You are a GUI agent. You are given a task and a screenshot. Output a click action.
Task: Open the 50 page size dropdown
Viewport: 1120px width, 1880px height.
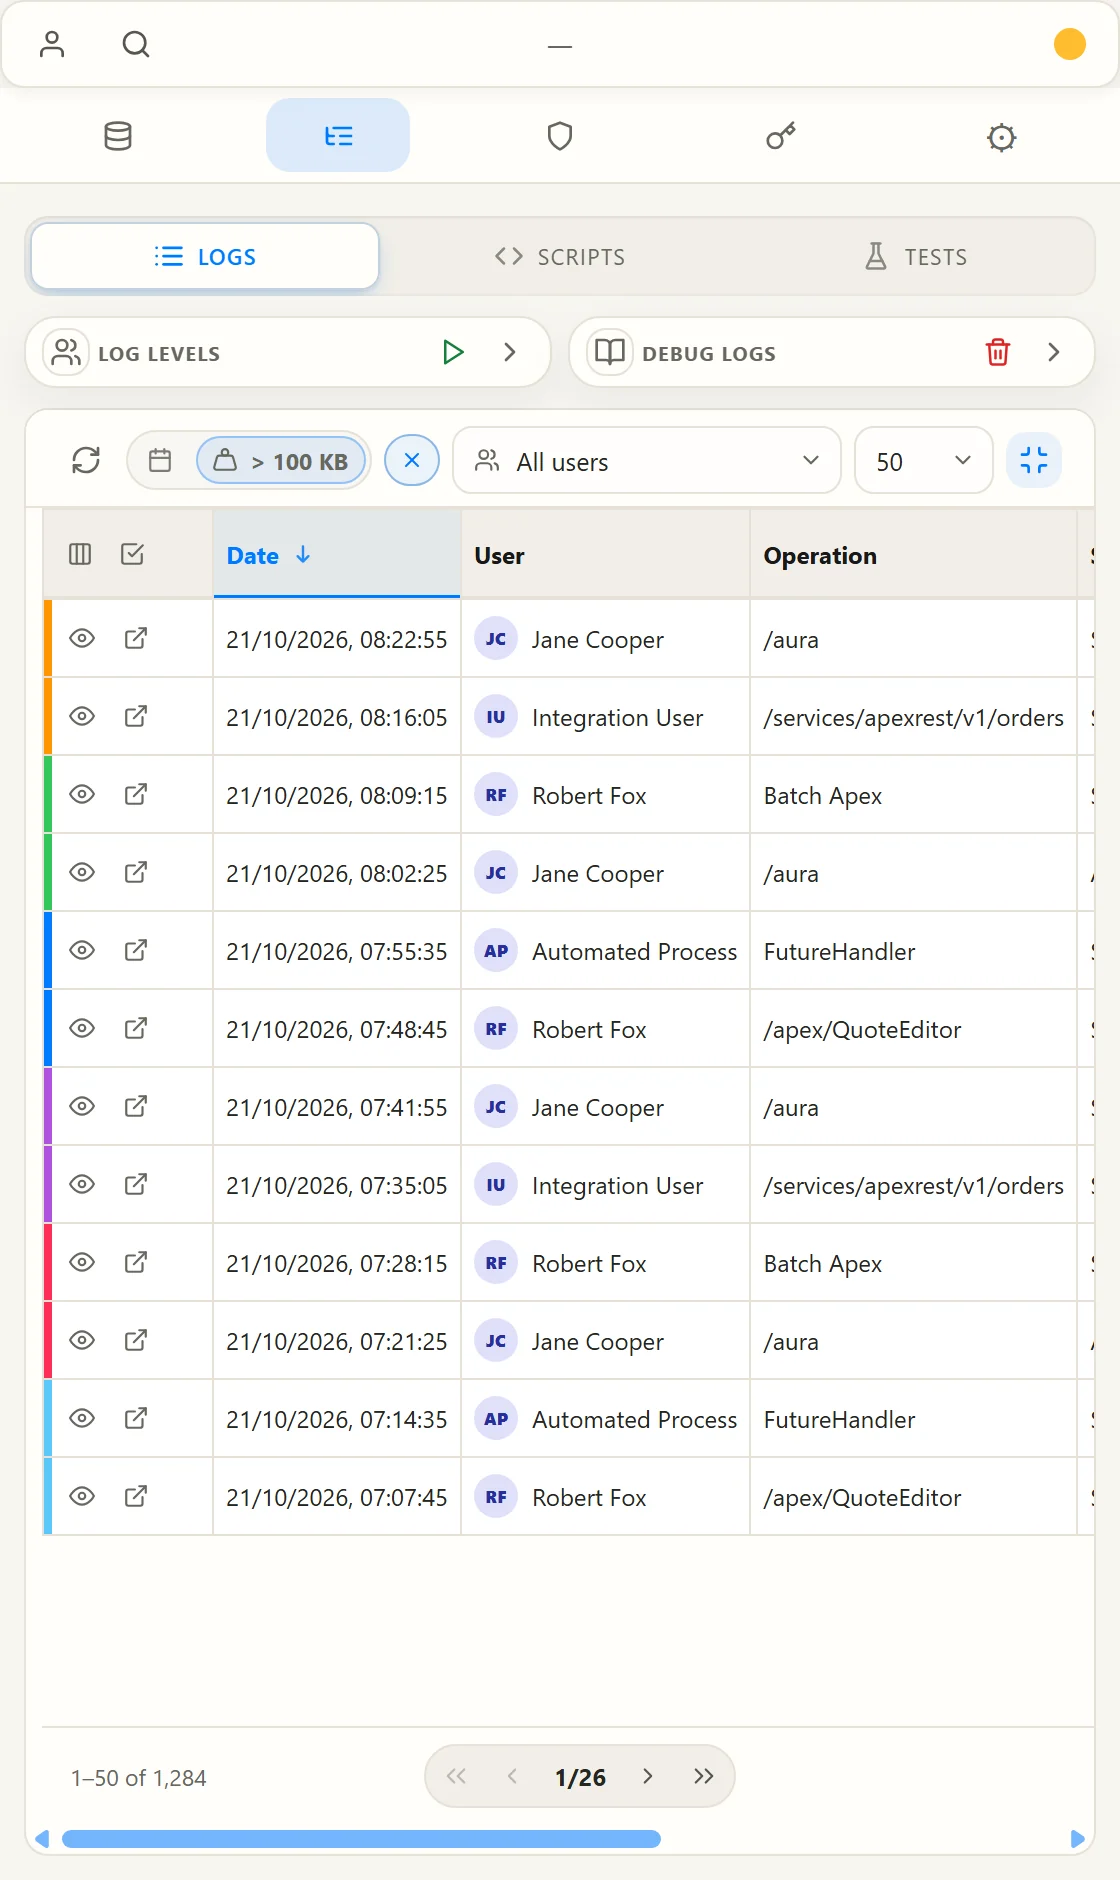(924, 460)
